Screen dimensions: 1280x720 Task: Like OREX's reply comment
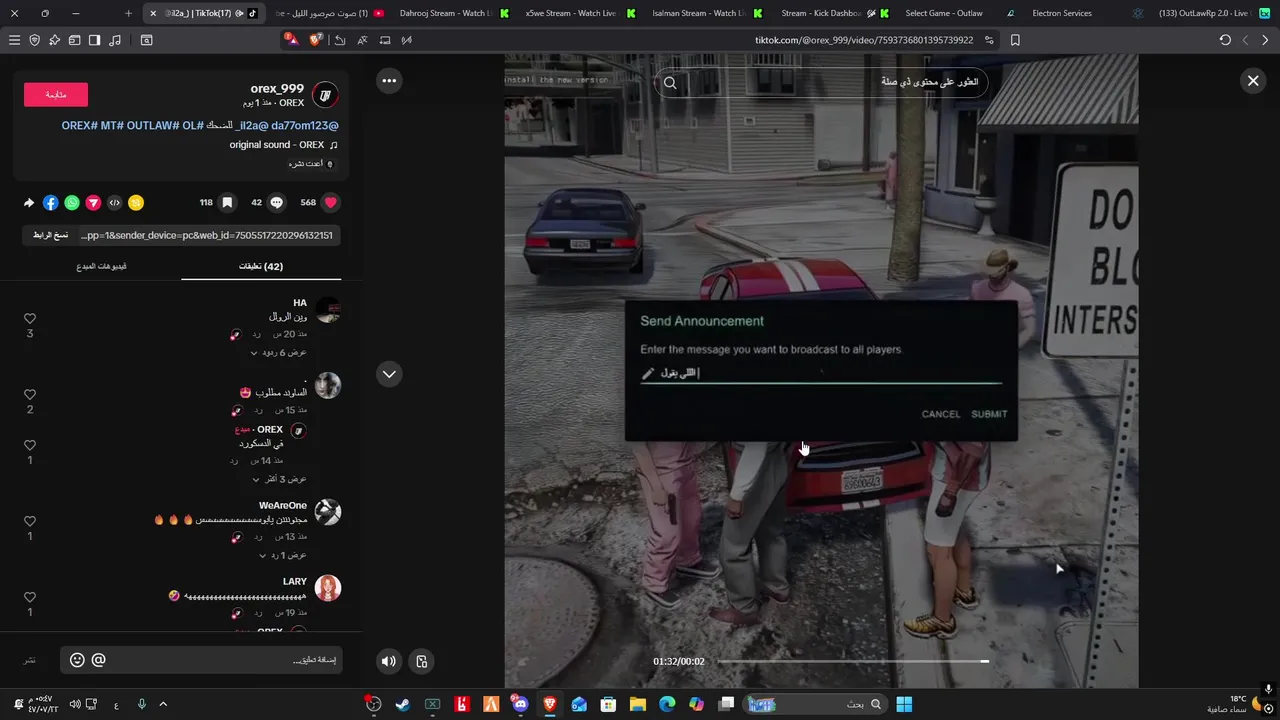coord(30,446)
